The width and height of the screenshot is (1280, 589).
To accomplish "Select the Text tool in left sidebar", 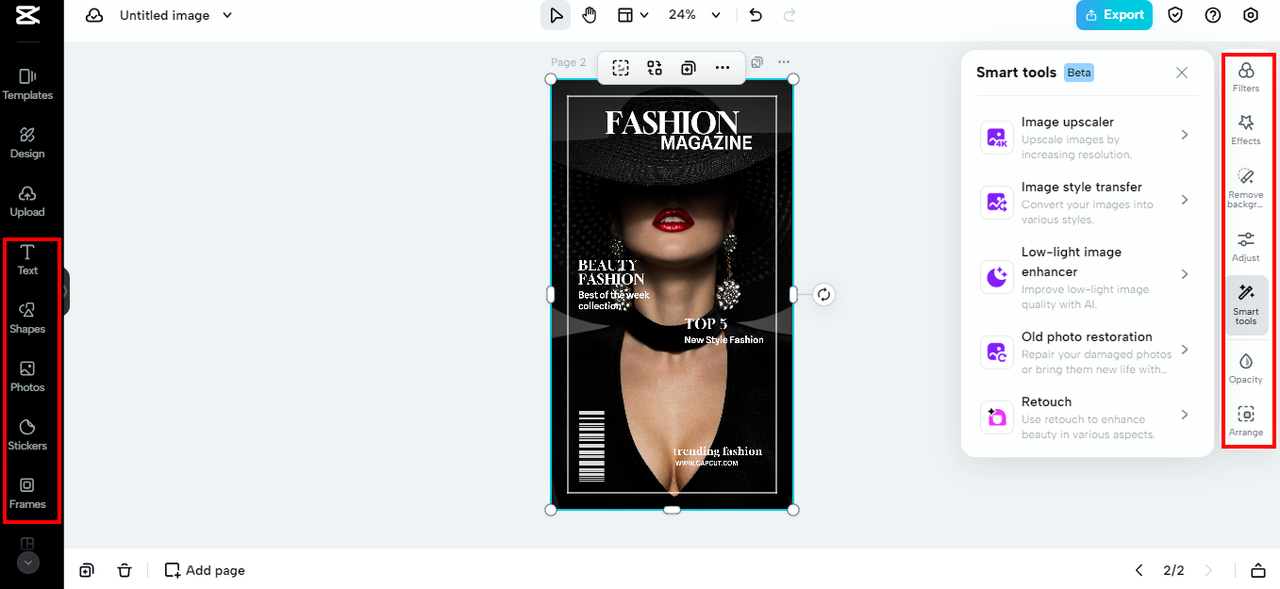I will [x=28, y=260].
